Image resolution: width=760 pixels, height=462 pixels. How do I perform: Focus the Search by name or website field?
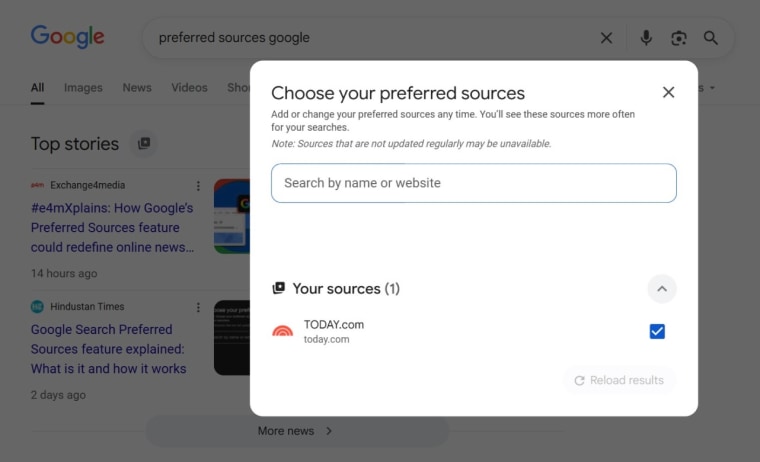[x=473, y=183]
